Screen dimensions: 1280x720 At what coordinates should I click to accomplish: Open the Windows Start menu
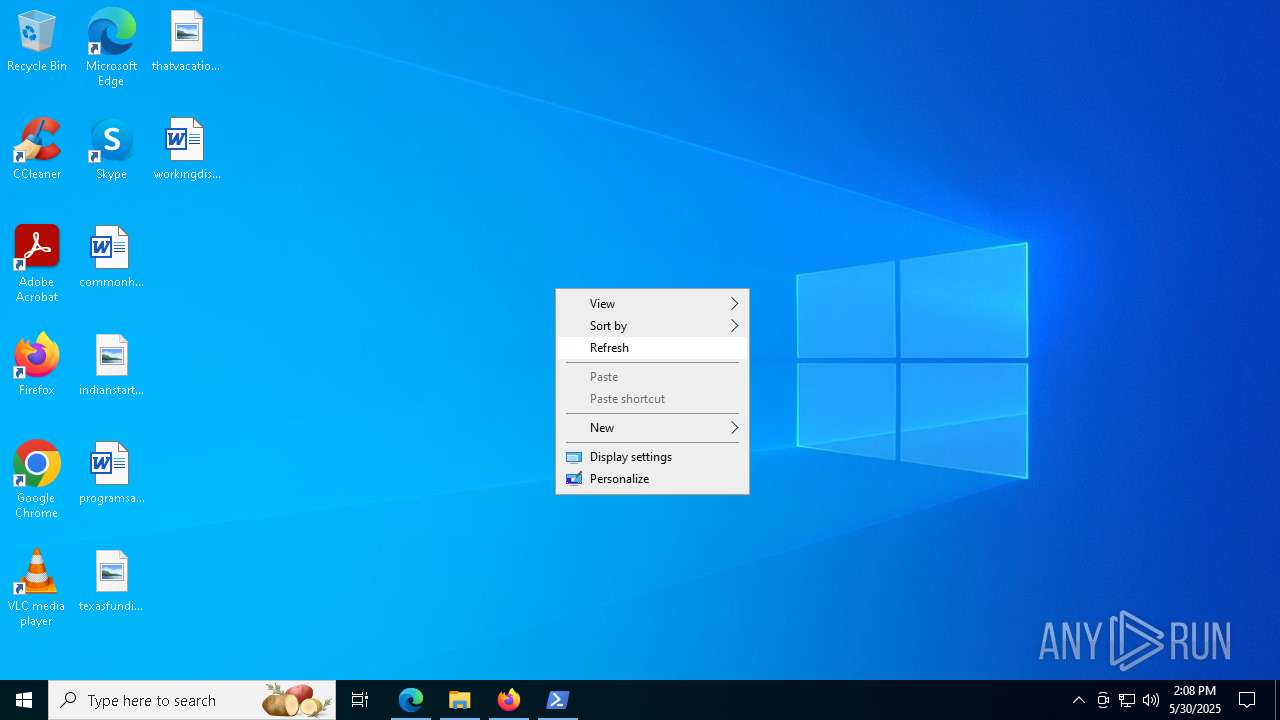click(x=24, y=700)
